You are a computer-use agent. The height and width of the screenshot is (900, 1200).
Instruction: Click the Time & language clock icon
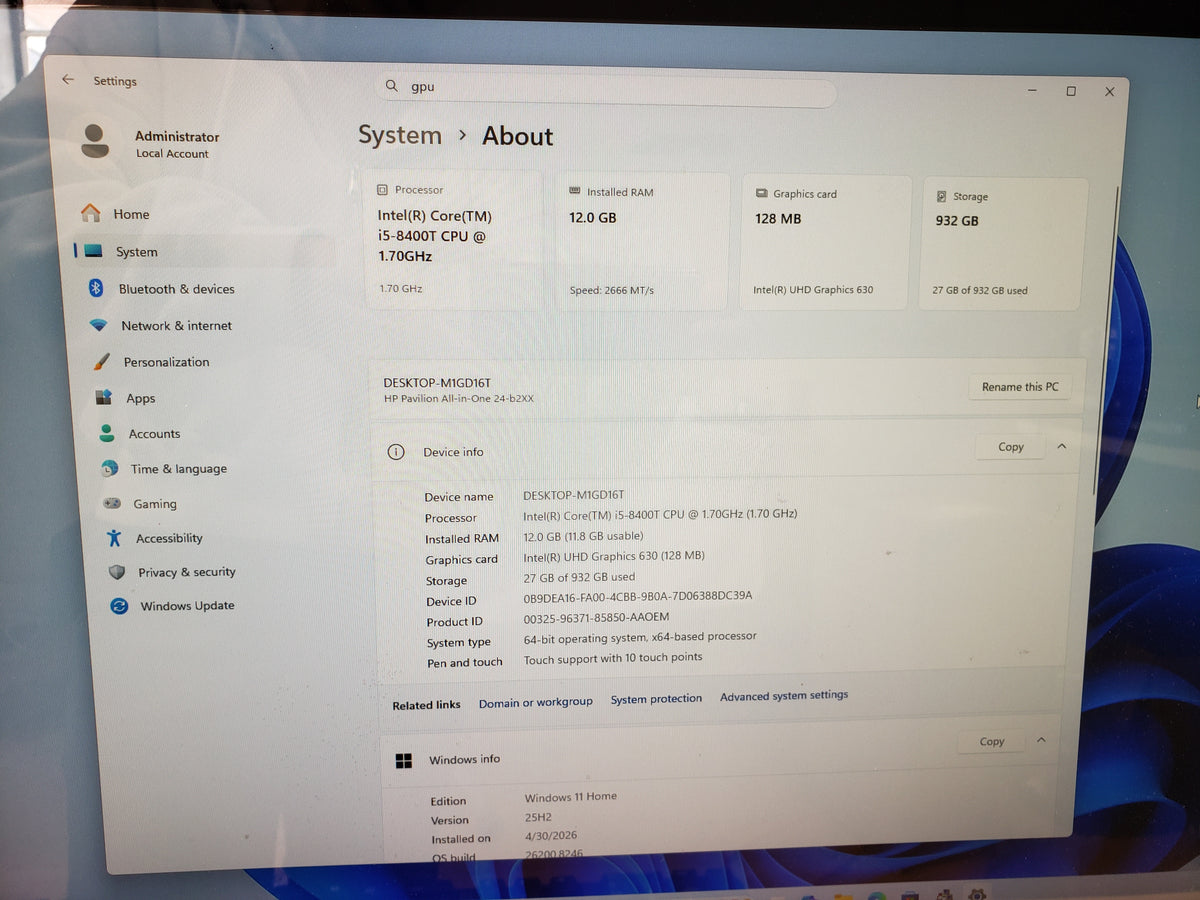tap(109, 468)
